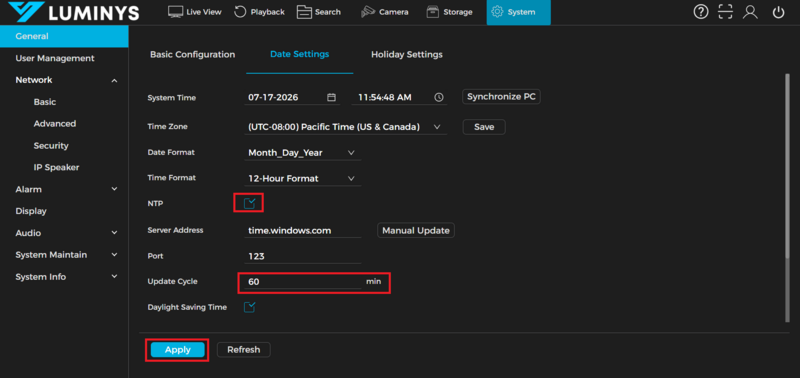Open Basic under Network
The image size is (800, 378).
point(45,102)
